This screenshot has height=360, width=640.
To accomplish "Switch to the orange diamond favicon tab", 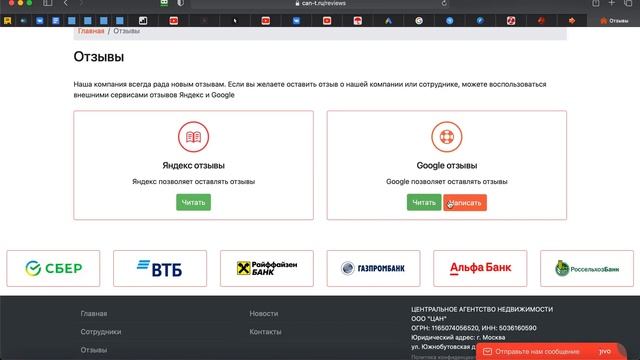I will pos(572,20).
